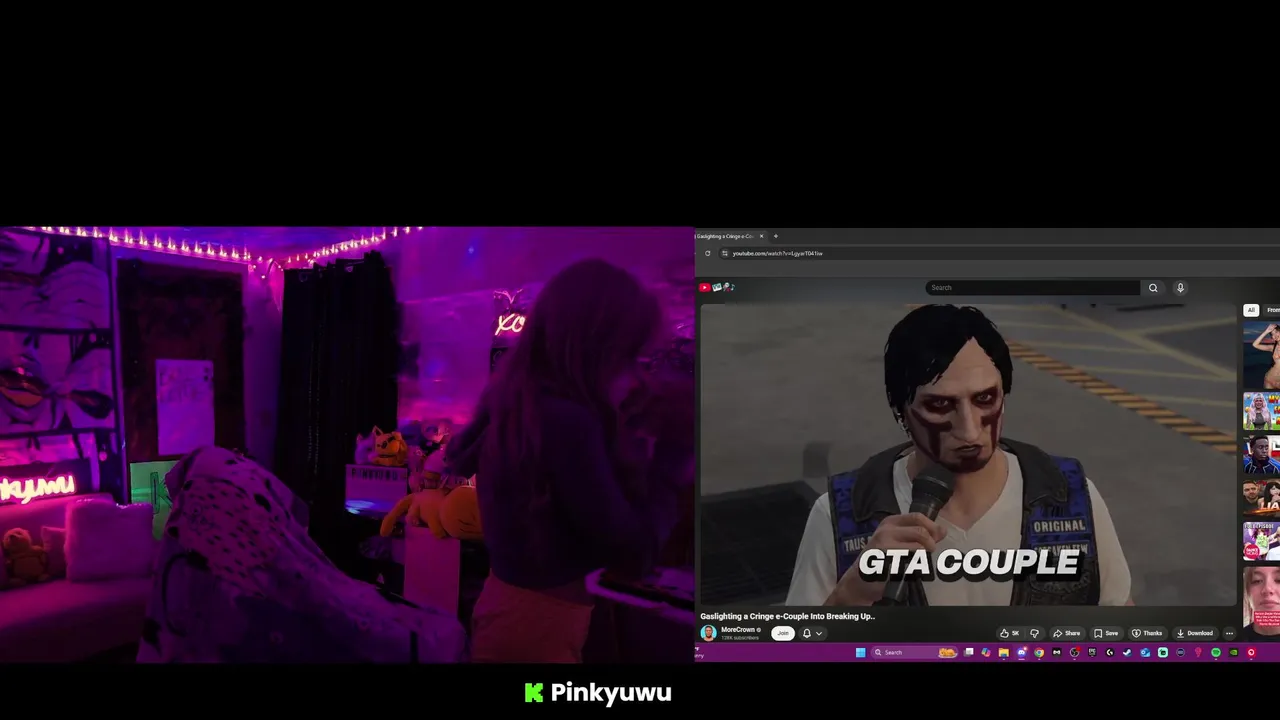Open Steam from the taskbar
The image size is (1280, 720).
(1127, 652)
